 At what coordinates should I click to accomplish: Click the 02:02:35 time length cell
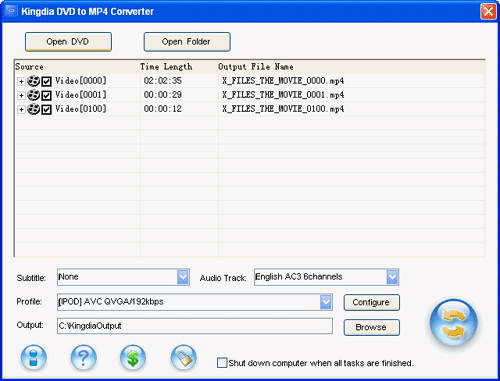pos(163,81)
